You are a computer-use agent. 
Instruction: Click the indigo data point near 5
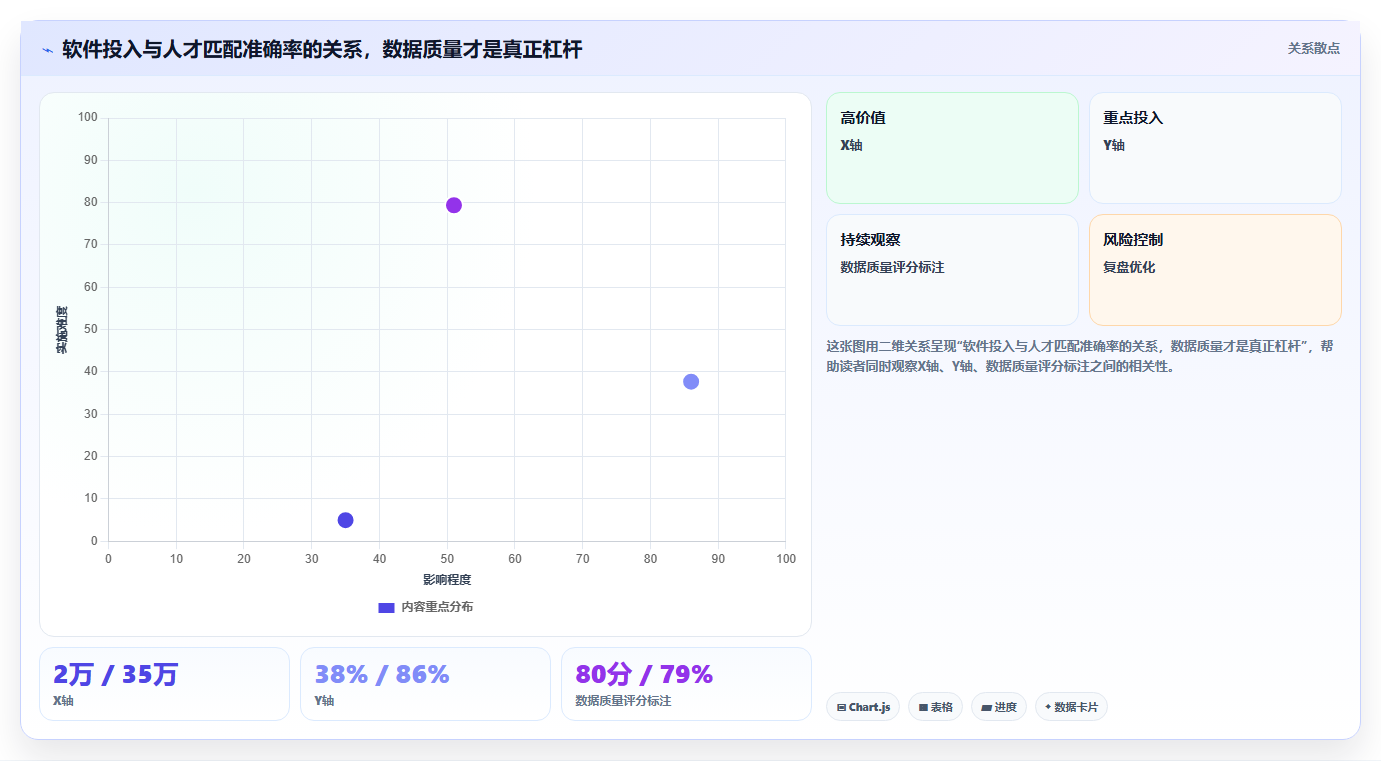pyautogui.click(x=345, y=520)
